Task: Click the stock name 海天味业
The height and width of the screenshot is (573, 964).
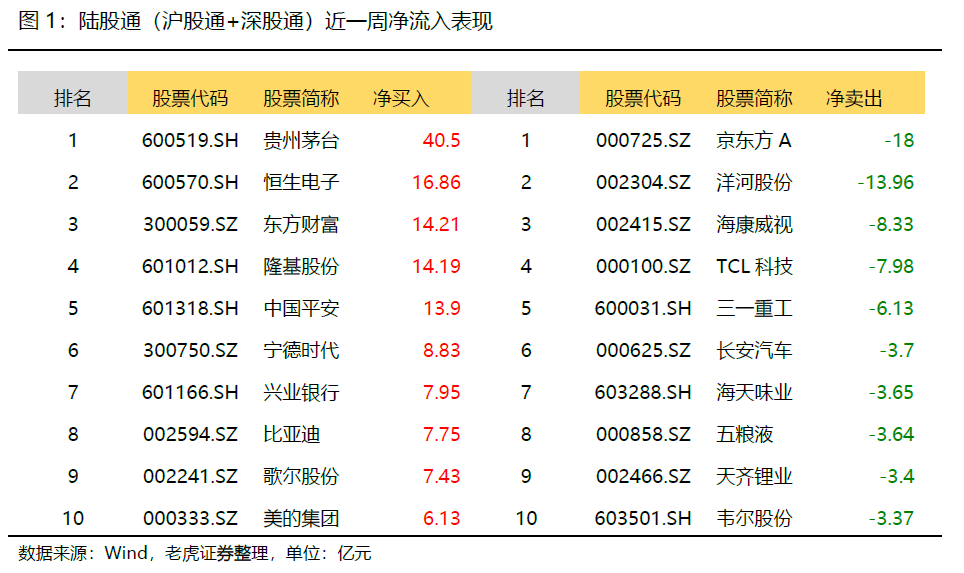Action: (x=754, y=392)
